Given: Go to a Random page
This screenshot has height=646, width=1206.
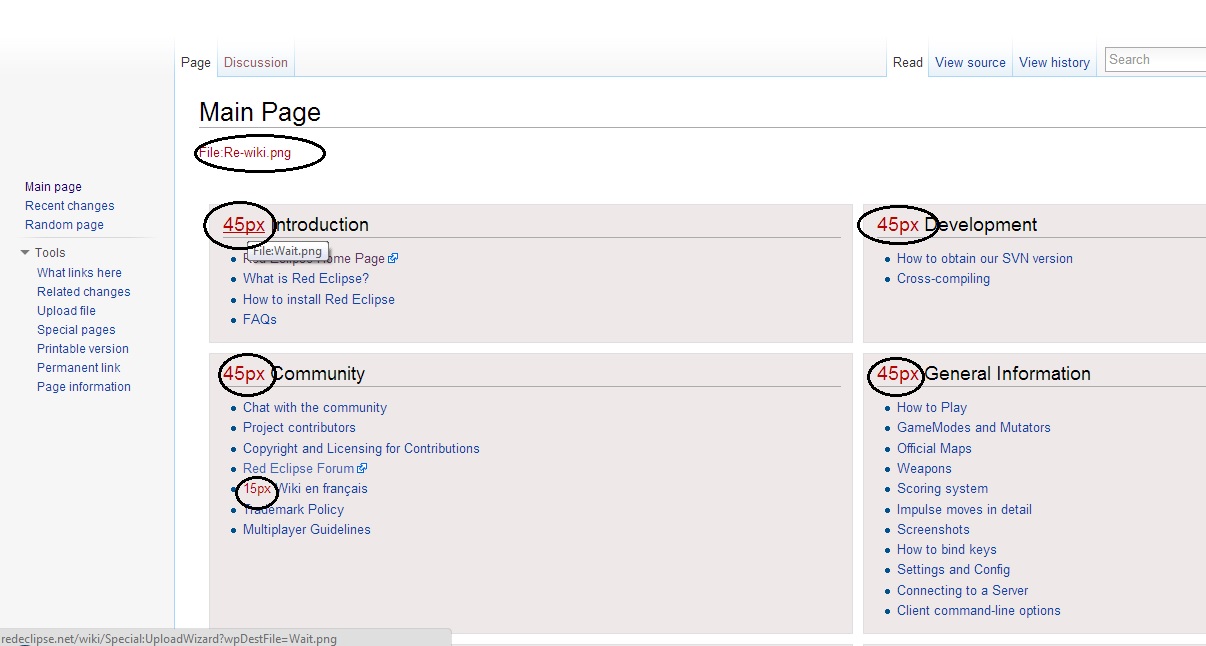Looking at the screenshot, I should point(64,225).
